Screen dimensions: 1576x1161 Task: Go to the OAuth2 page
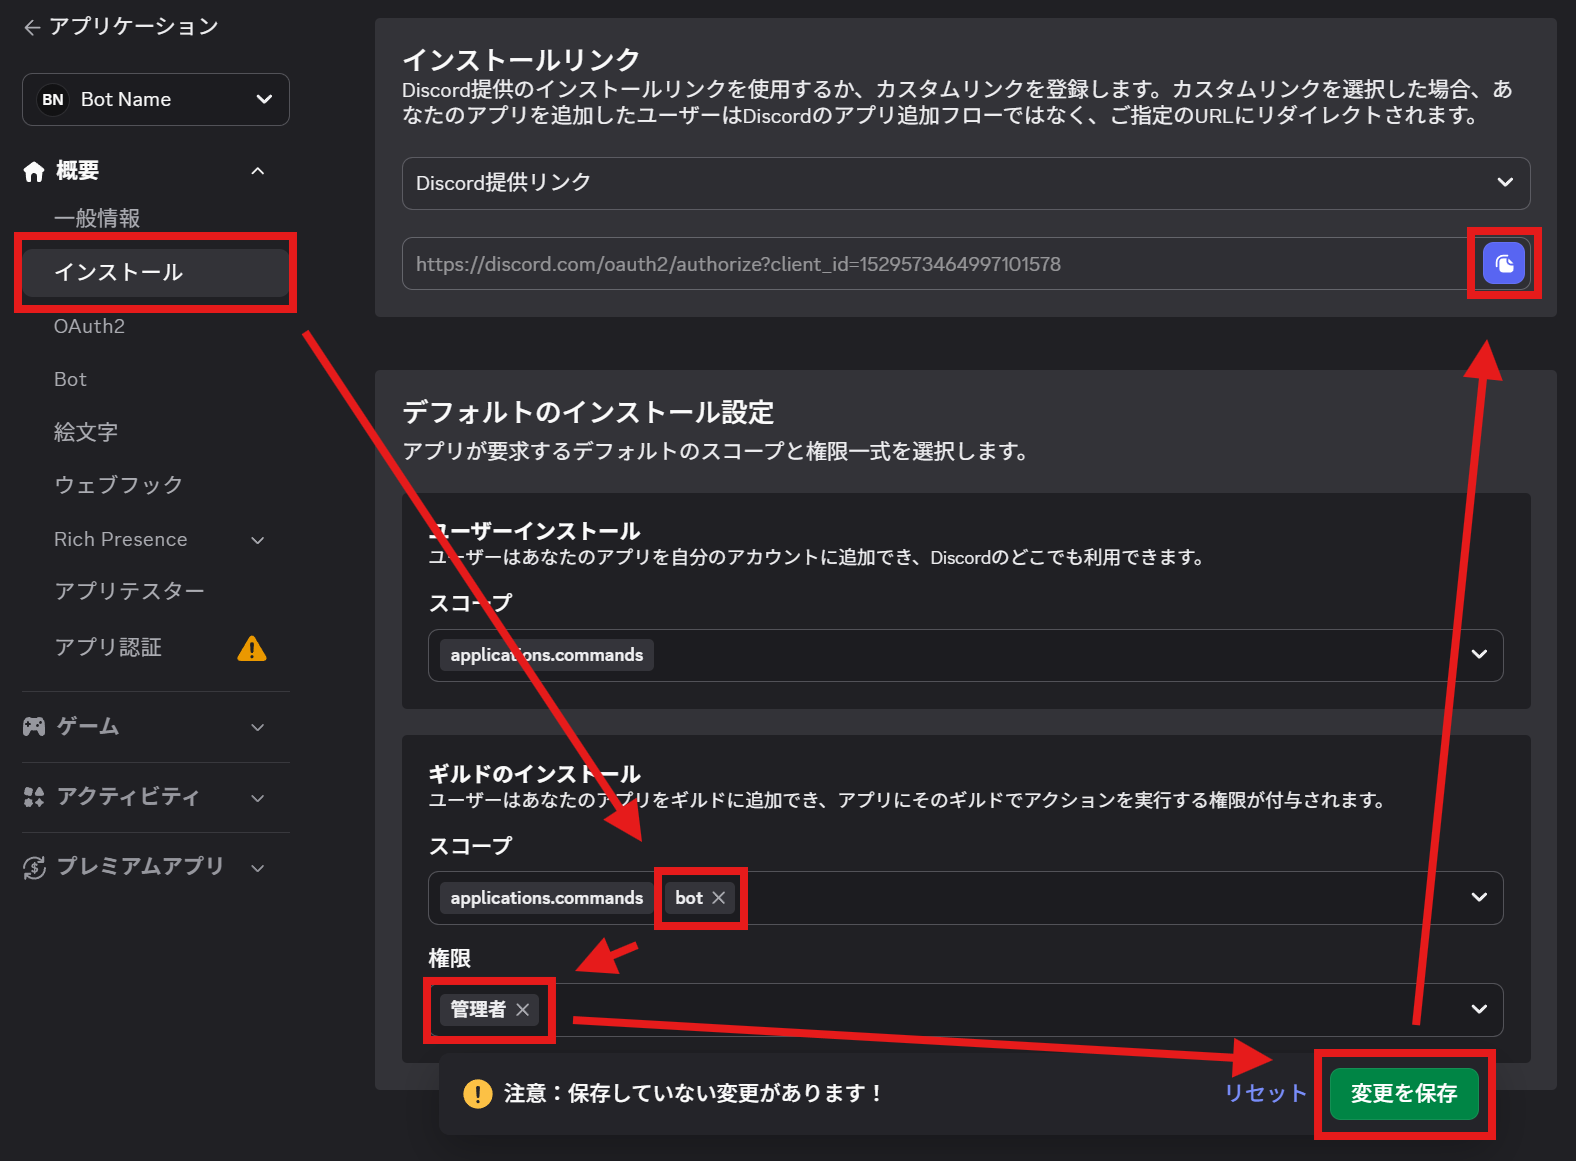pyautogui.click(x=89, y=326)
